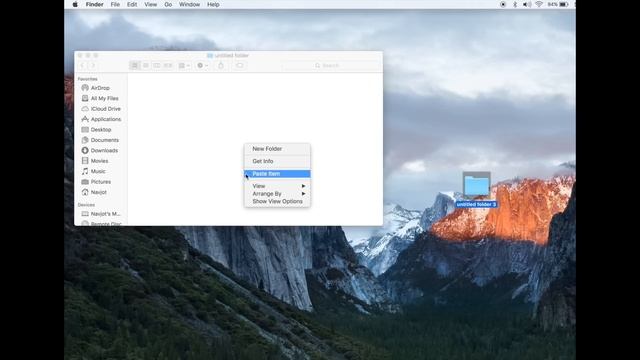This screenshot has width=640, height=360.
Task: Focus the Finder Search field
Action: pos(331,65)
